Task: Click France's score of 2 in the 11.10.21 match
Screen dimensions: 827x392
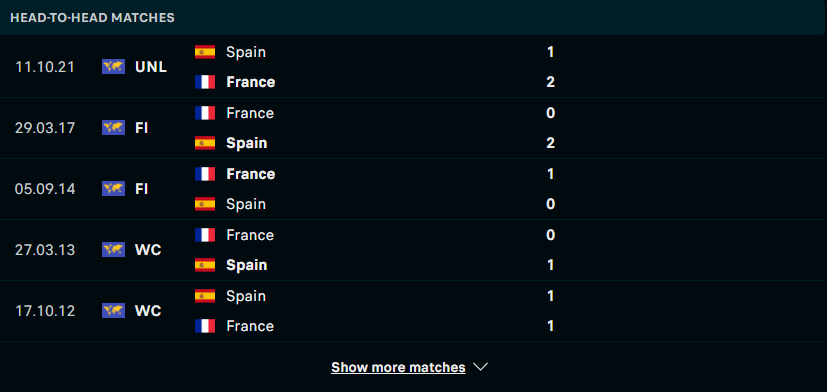Action: tap(551, 82)
